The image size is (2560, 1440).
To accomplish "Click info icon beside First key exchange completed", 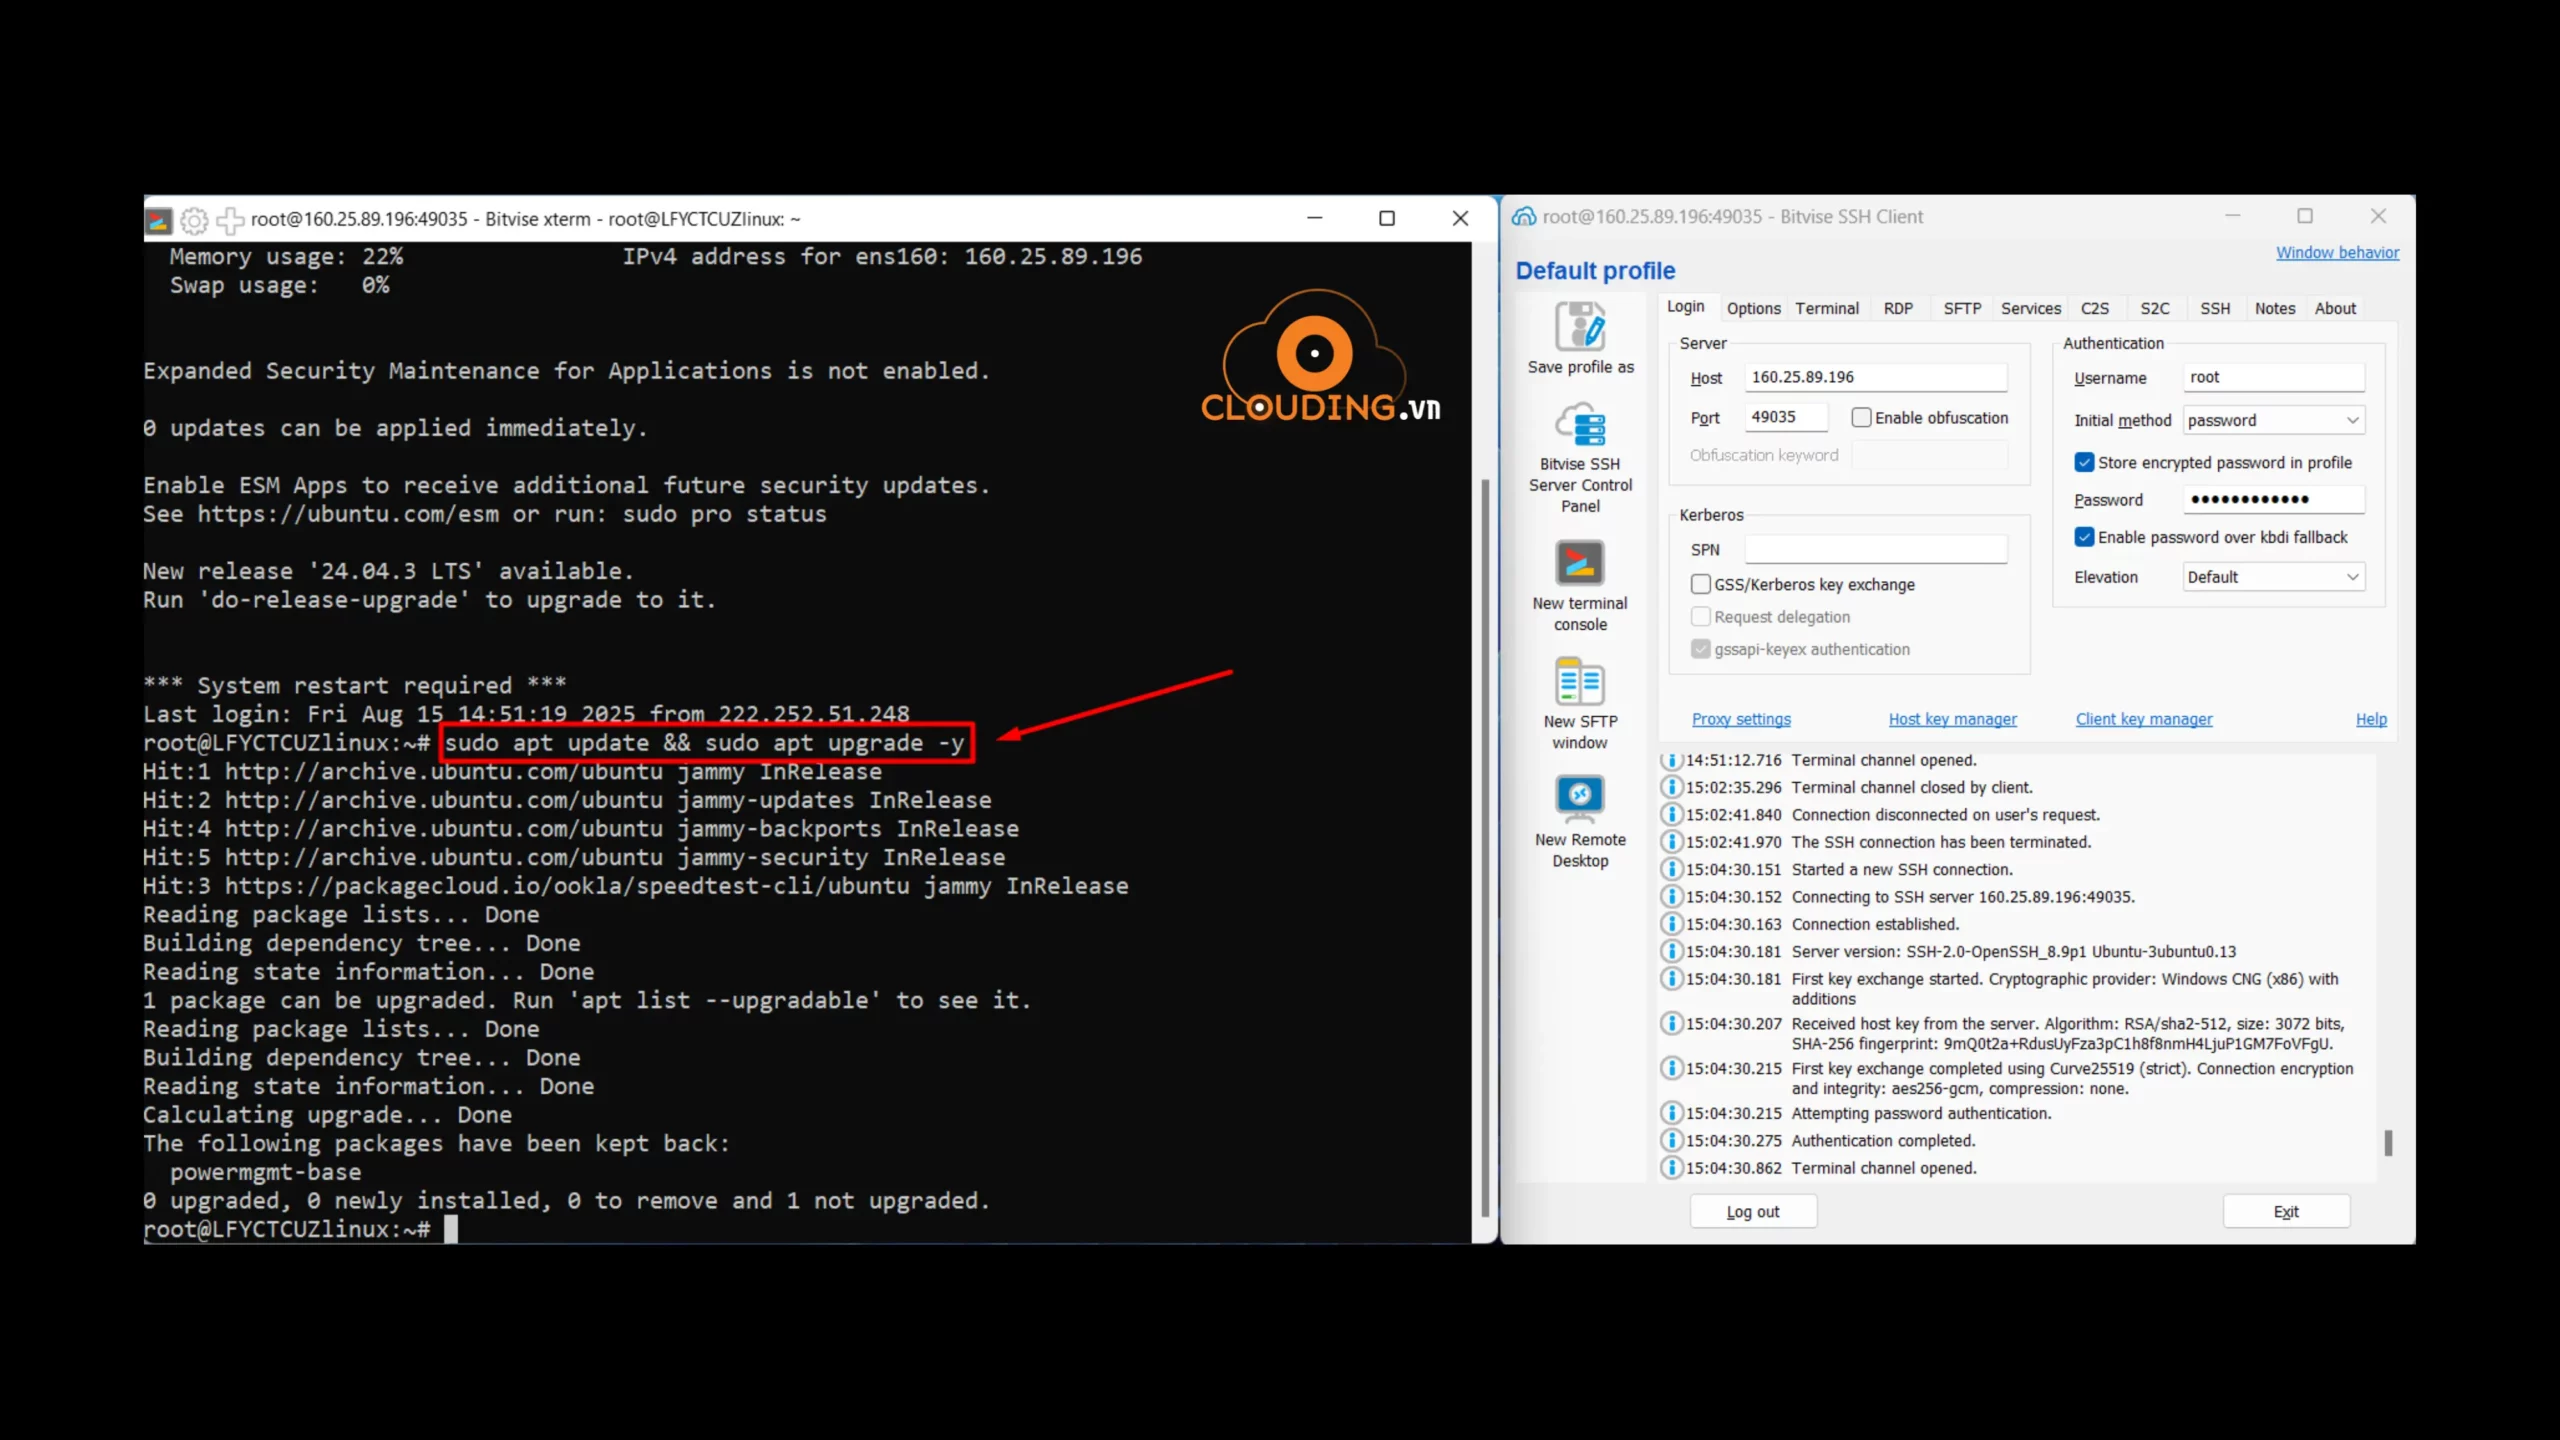I will pos(1671,1069).
